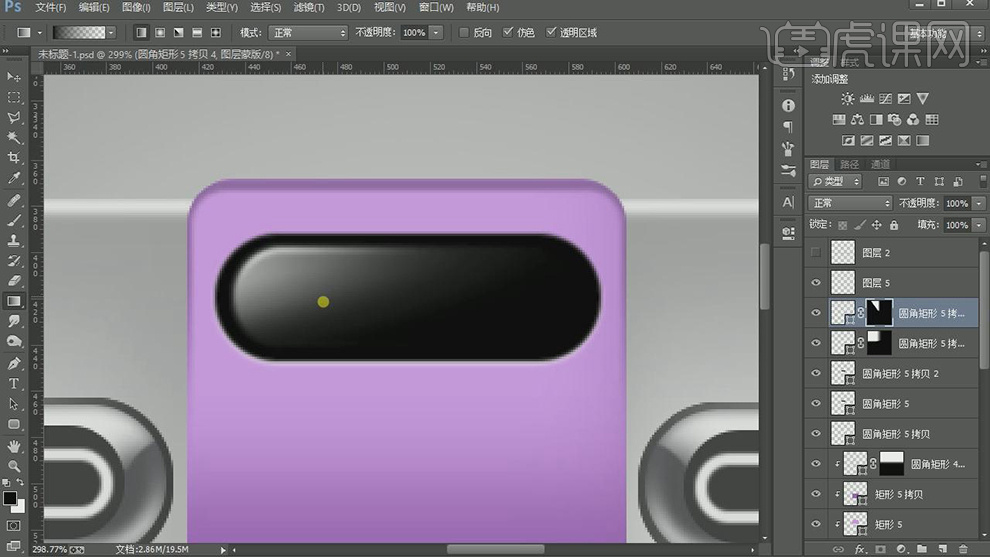Add a Levels adjustment
The image size is (990, 557).
(866, 99)
